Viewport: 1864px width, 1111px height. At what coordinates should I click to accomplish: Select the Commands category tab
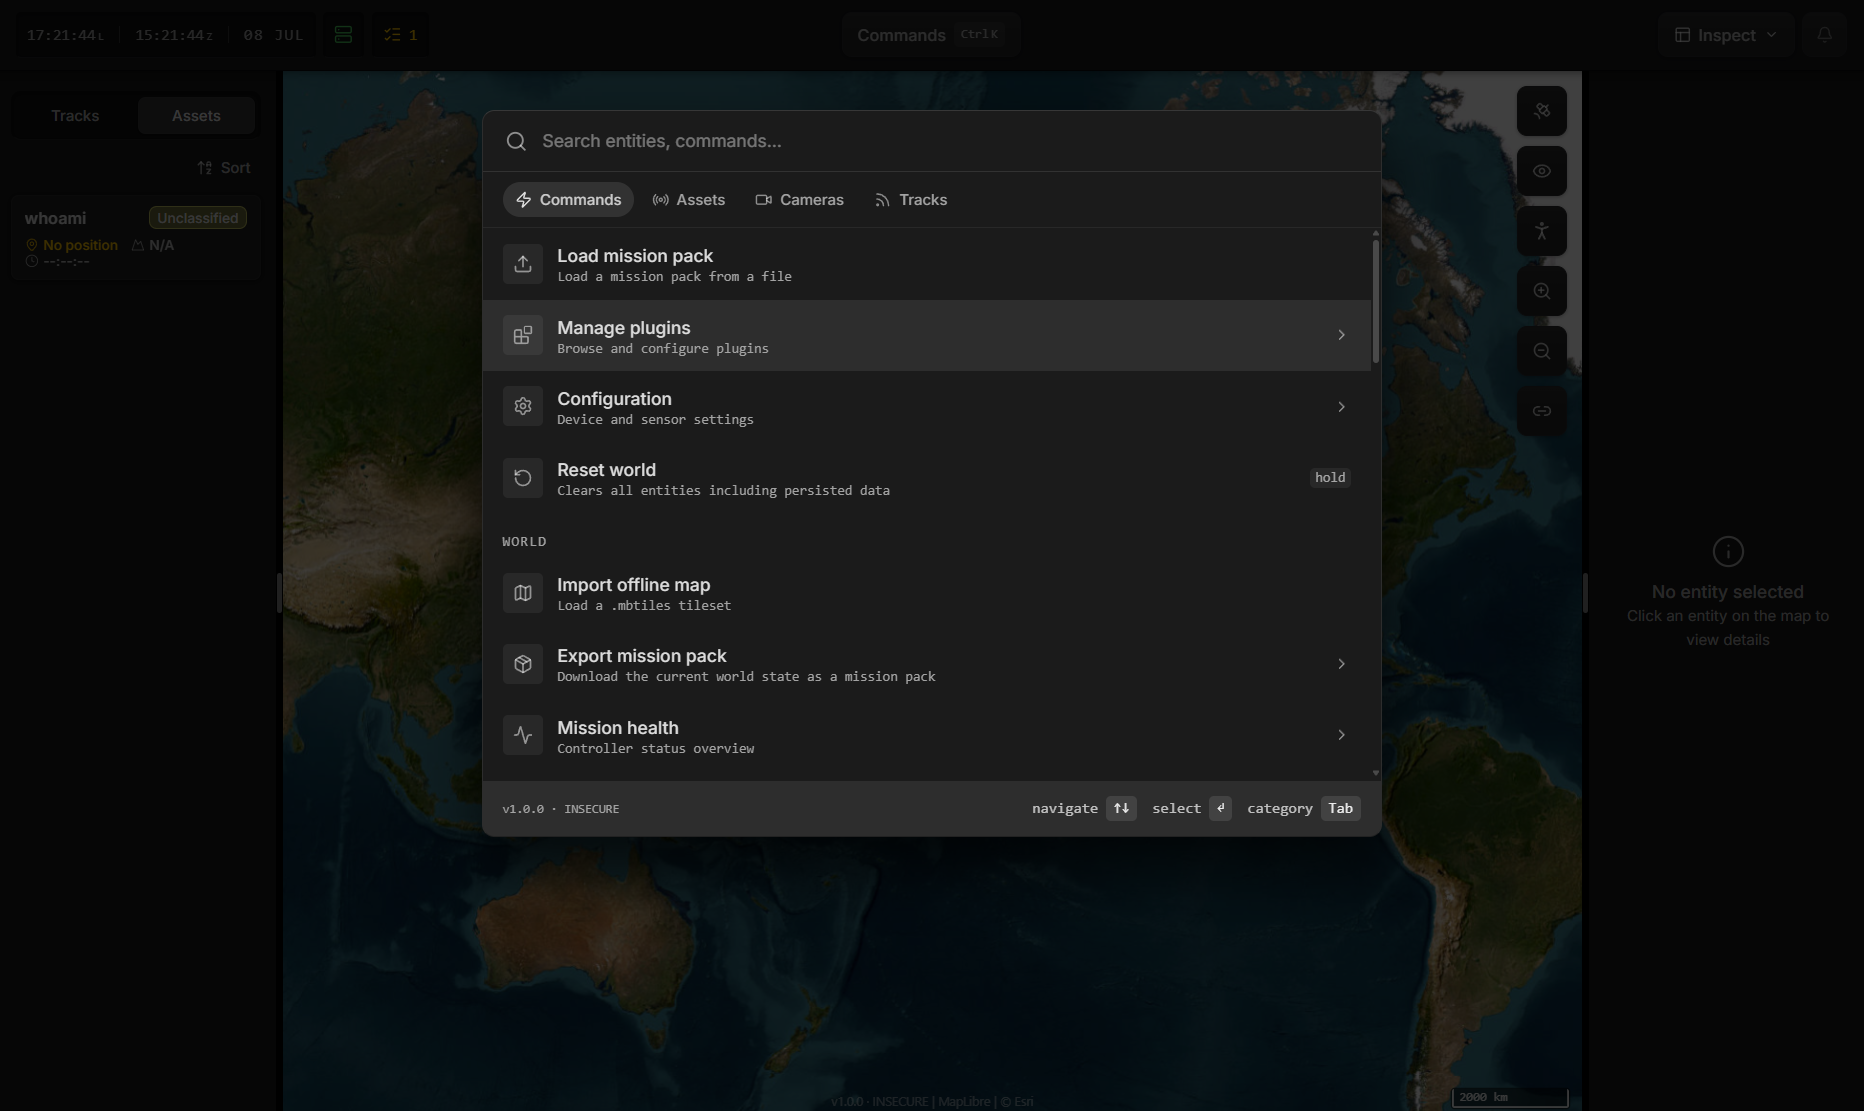pyautogui.click(x=568, y=200)
